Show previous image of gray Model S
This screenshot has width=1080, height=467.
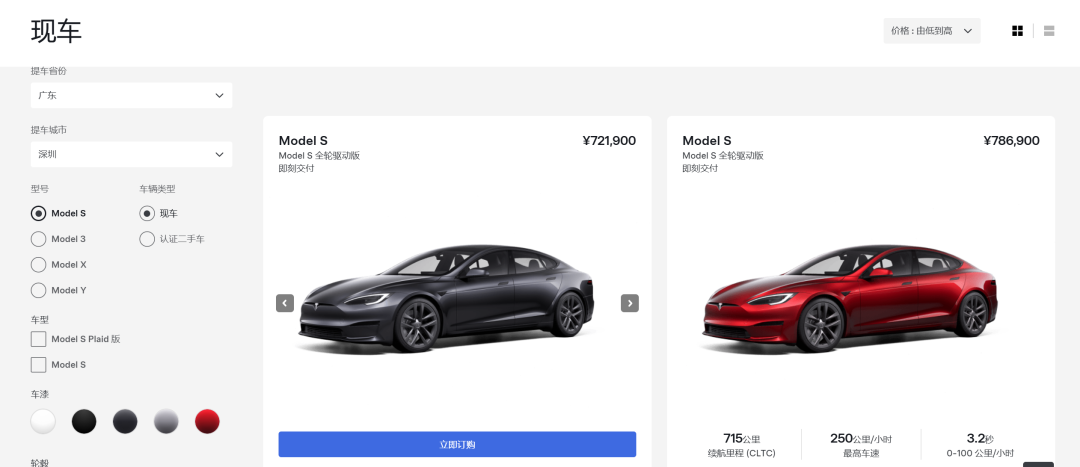(285, 303)
